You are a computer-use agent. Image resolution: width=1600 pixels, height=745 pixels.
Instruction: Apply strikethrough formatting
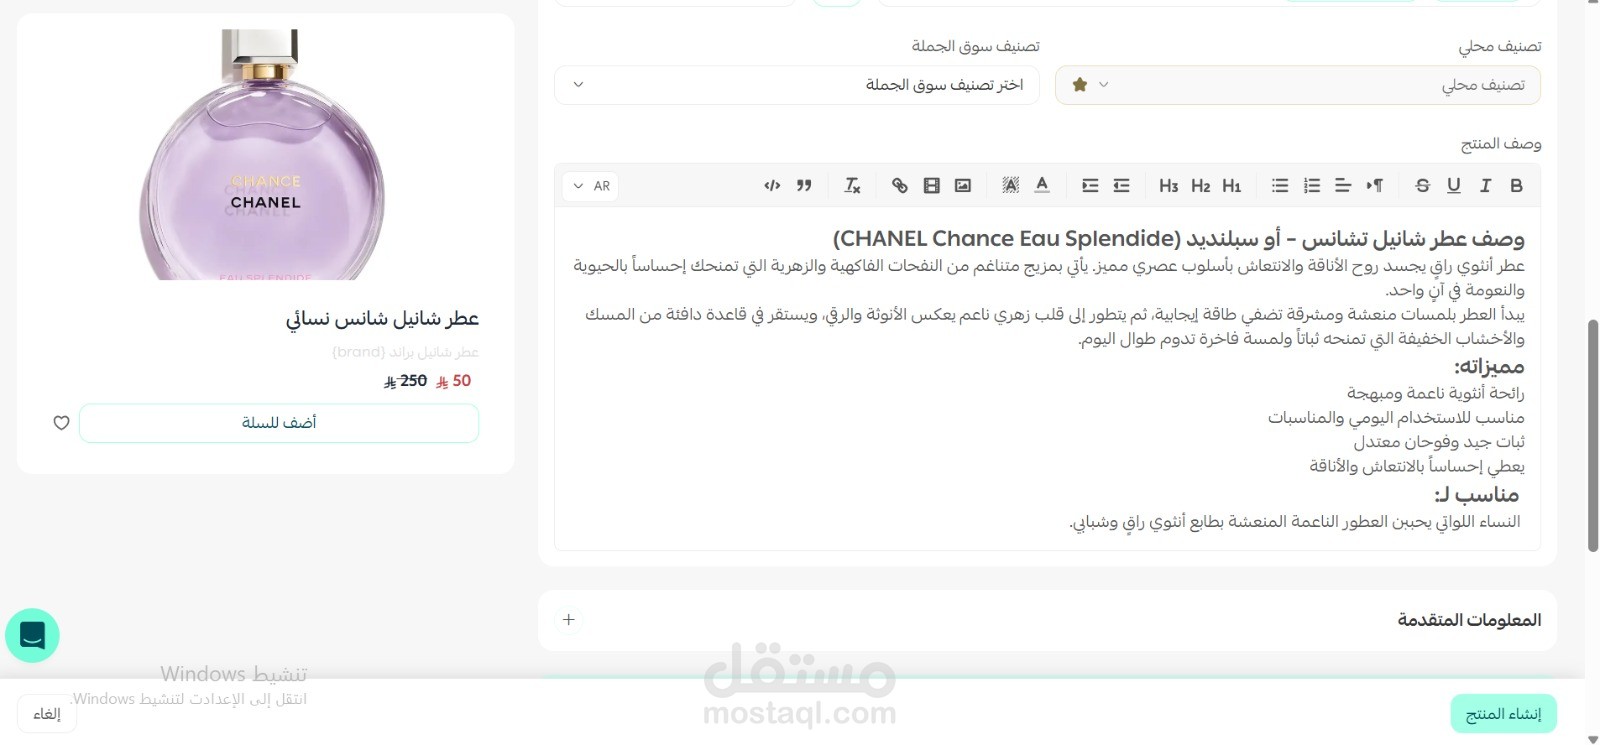pyautogui.click(x=1422, y=185)
